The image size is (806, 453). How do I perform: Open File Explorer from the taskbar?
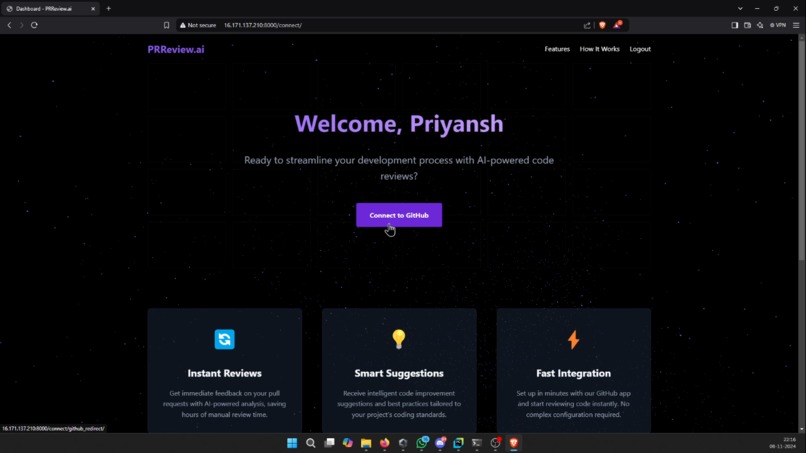click(x=366, y=443)
